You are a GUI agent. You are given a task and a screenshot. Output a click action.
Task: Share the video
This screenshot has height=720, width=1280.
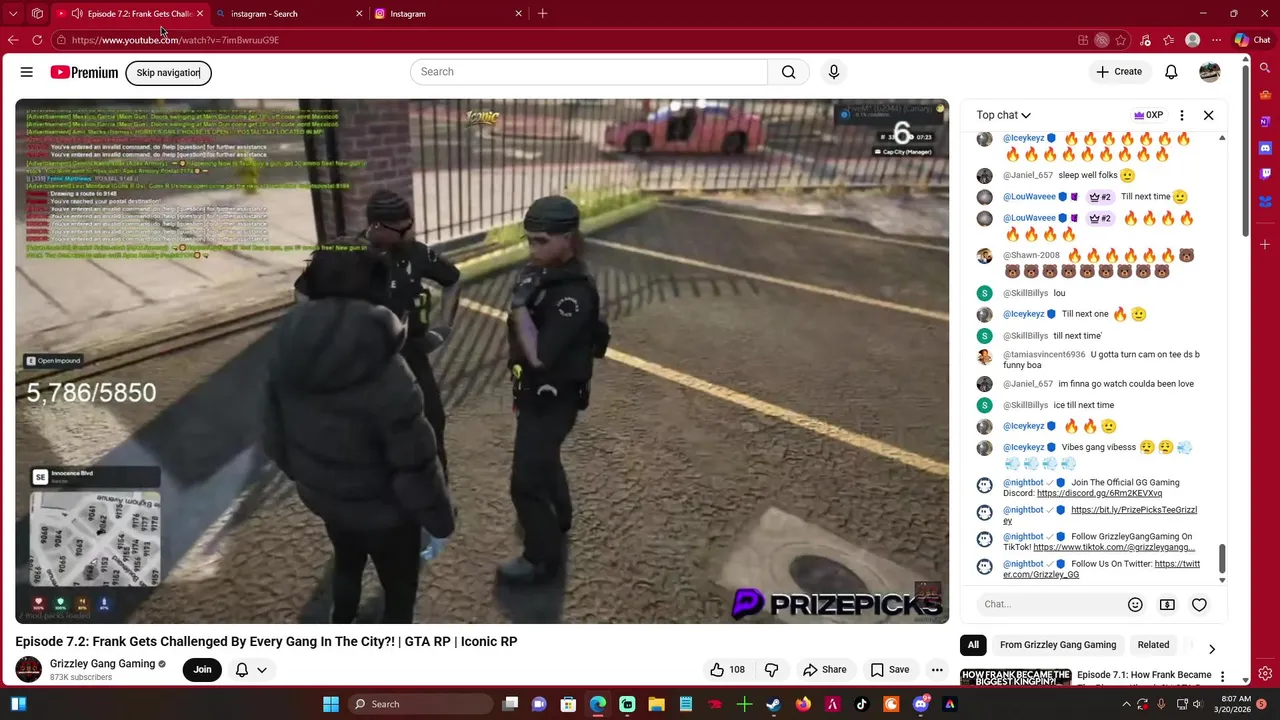tap(825, 670)
